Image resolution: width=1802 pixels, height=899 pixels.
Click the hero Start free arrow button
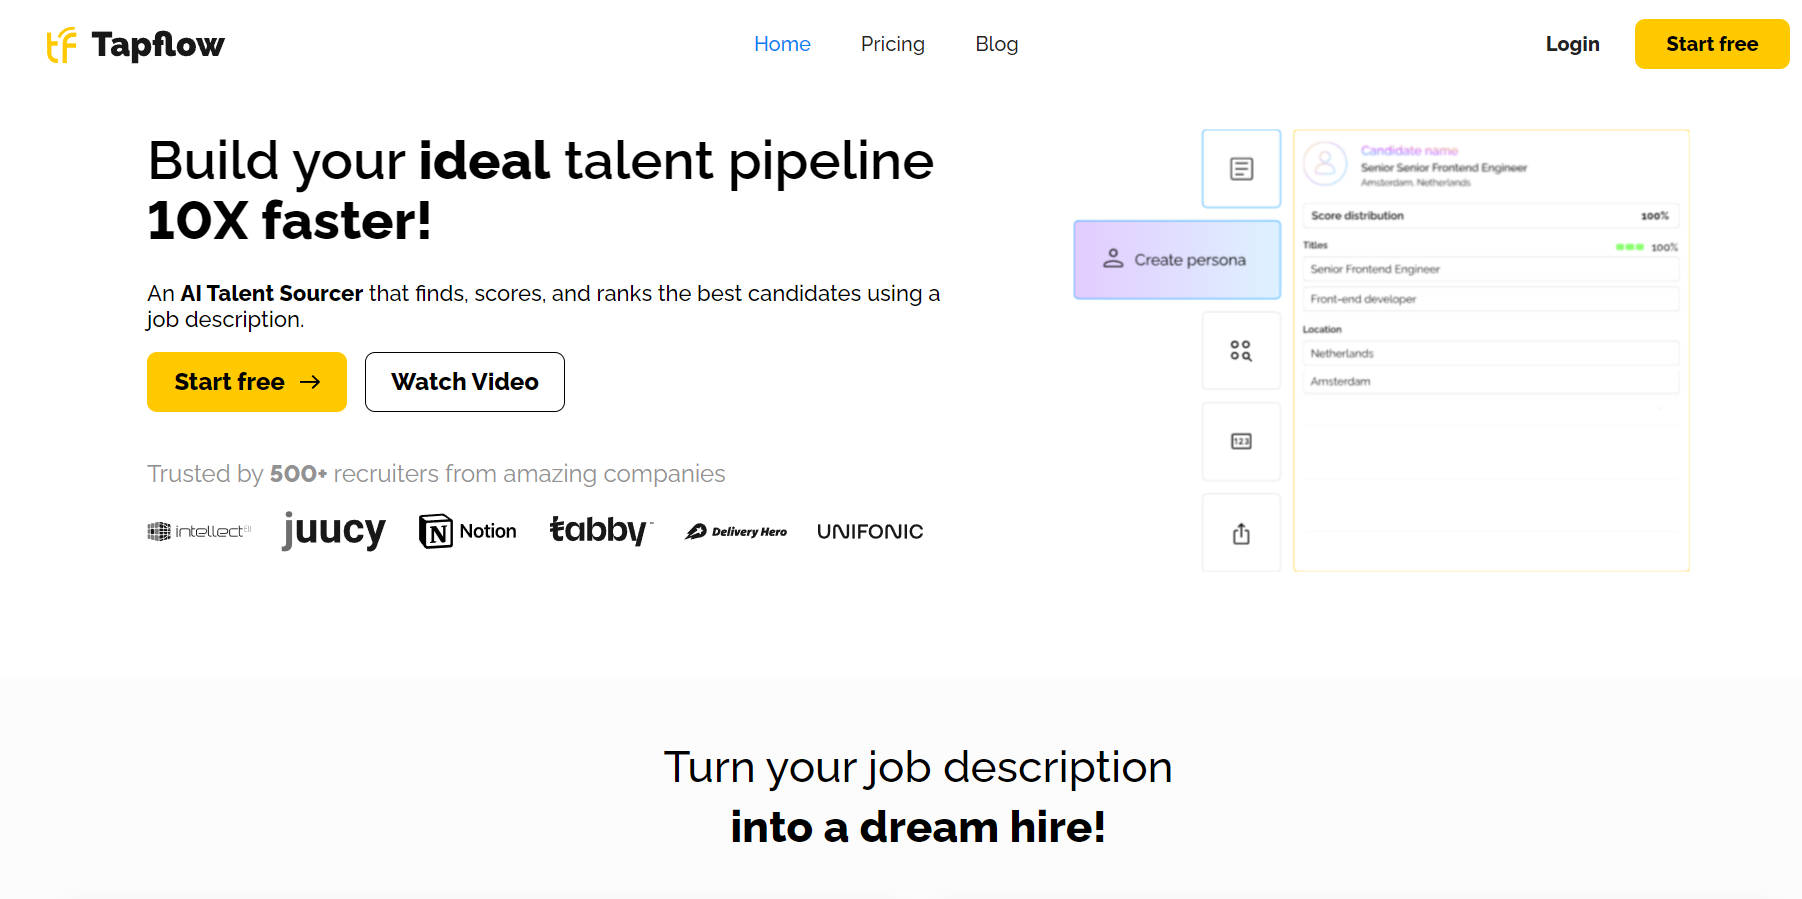247,382
